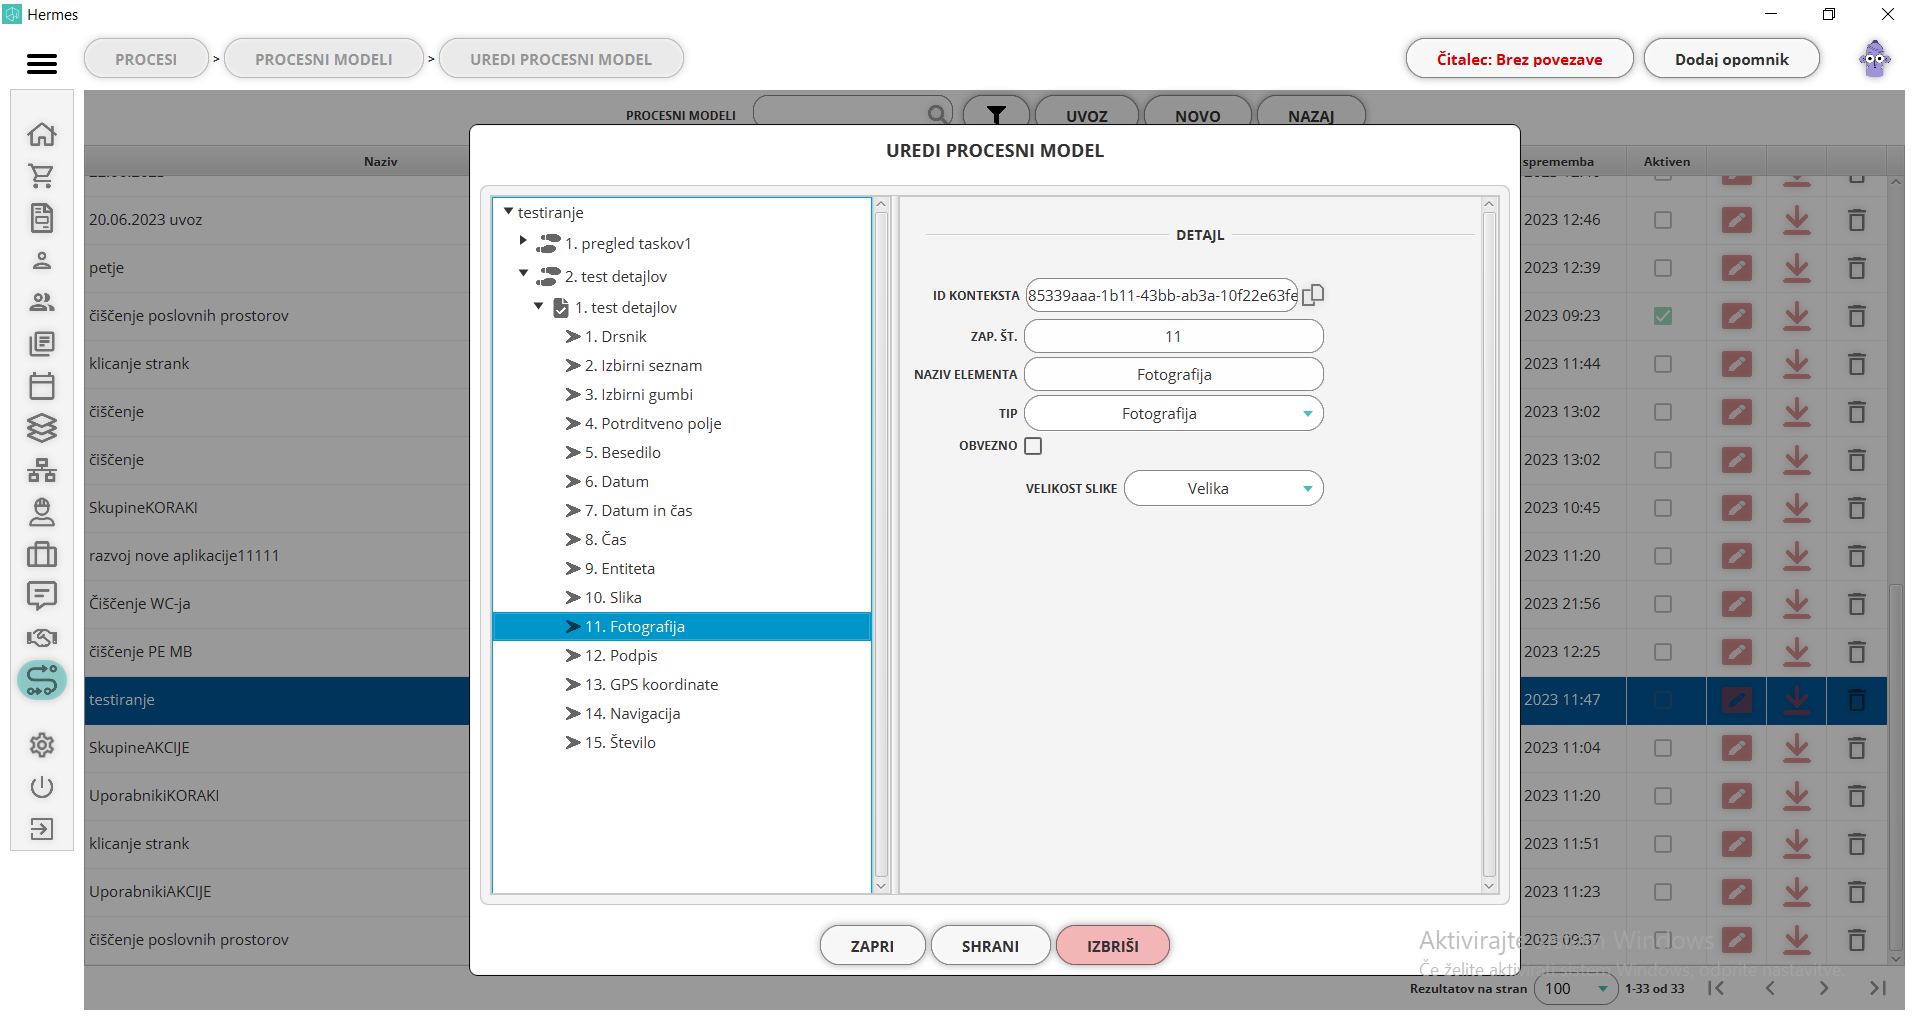Go to PROCESI breadcrumb
The width and height of the screenshot is (1916, 1028).
tap(146, 59)
